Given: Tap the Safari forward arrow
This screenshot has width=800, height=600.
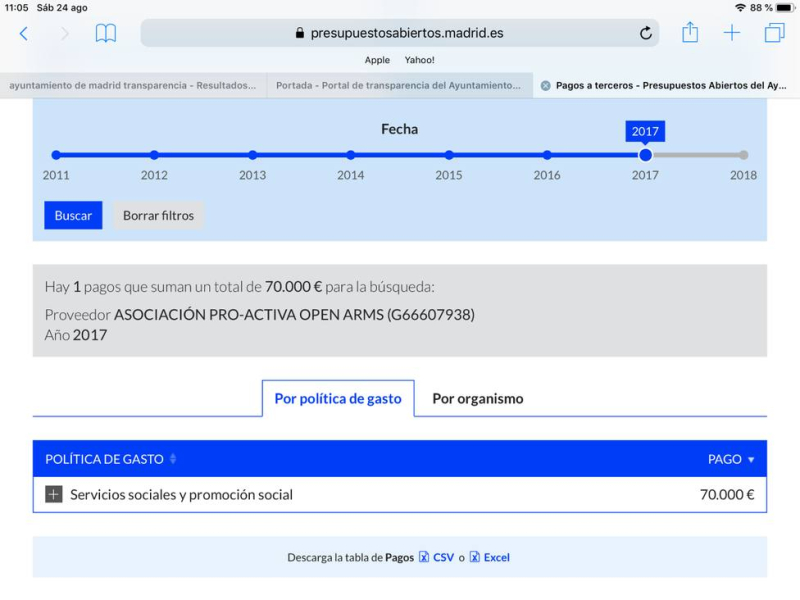Looking at the screenshot, I should point(65,34).
